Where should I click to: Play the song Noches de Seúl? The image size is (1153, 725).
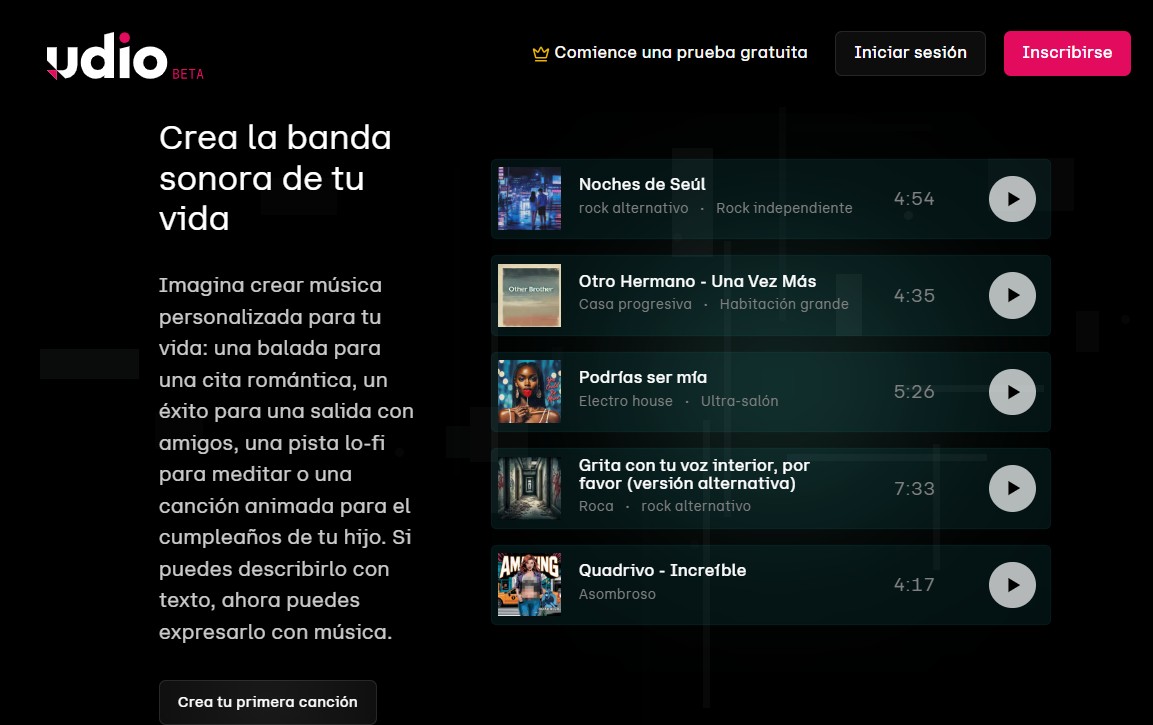[1012, 199]
